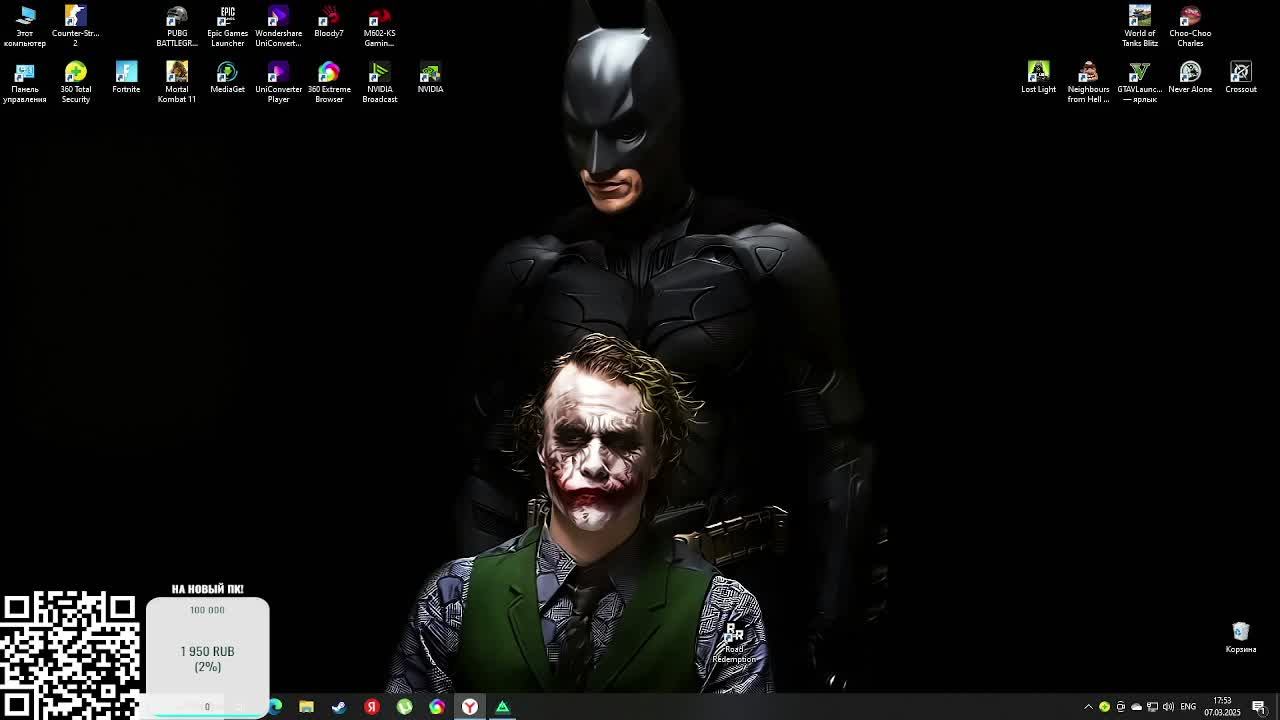Select the Fortnite desktop shortcut

(126, 78)
